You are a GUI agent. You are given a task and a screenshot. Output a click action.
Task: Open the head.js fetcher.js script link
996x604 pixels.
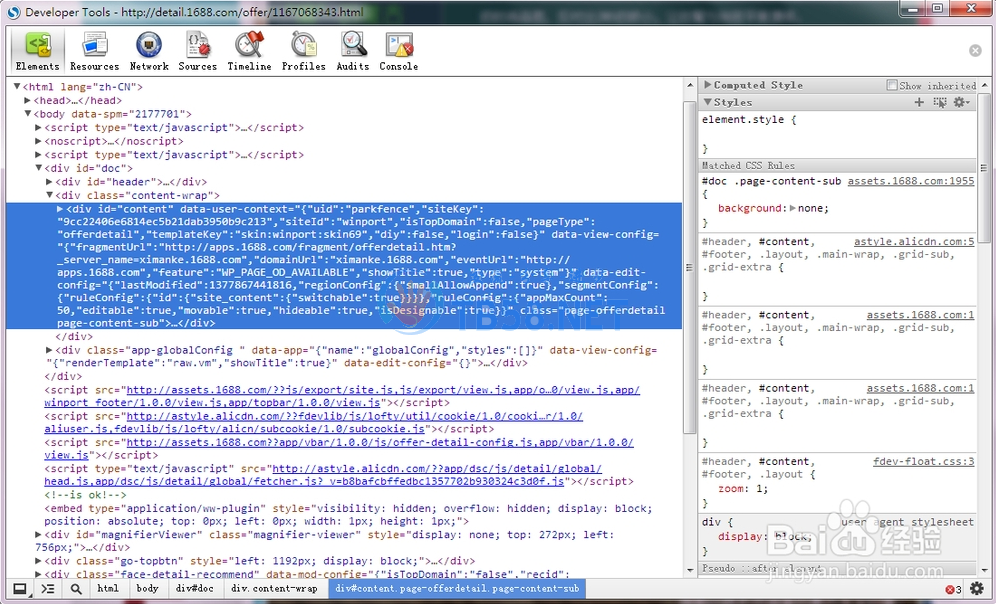(323, 475)
